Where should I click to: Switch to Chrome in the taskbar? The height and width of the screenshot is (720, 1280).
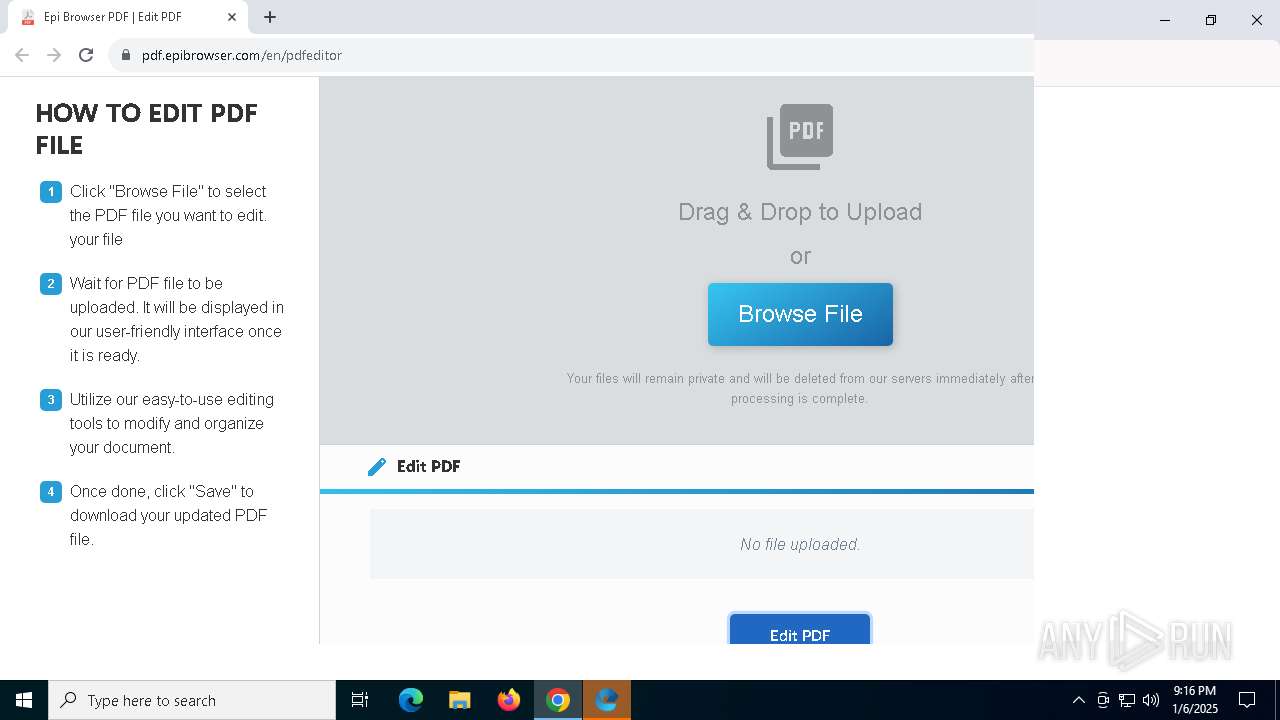pyautogui.click(x=558, y=700)
